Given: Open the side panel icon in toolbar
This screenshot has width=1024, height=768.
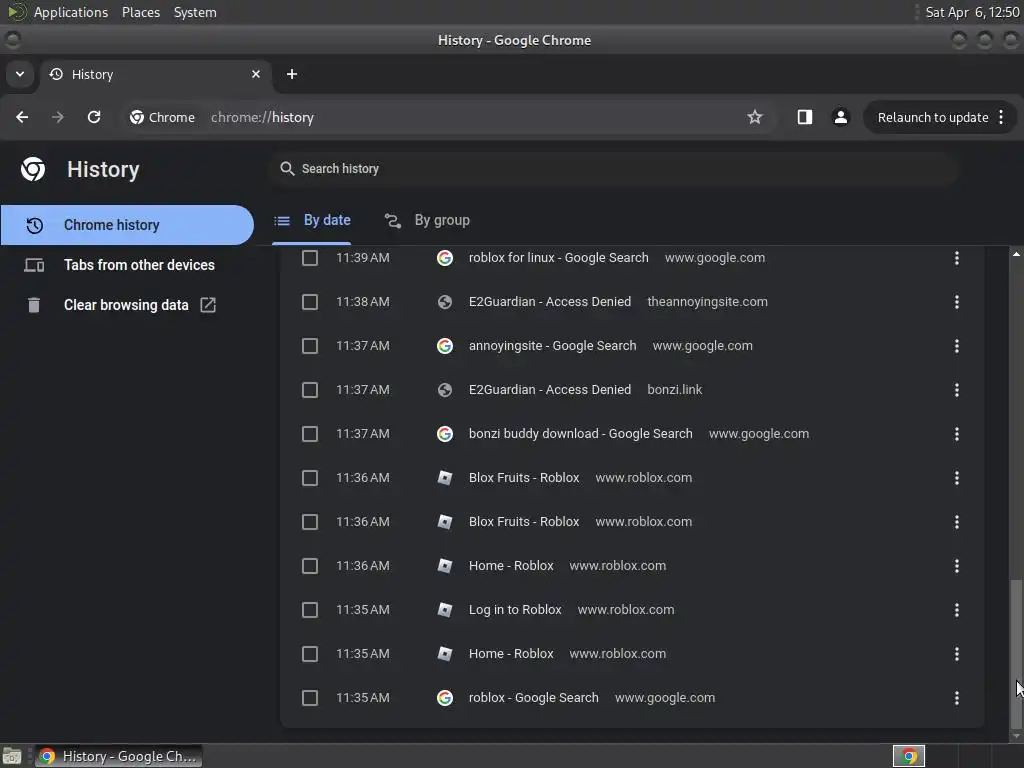Looking at the screenshot, I should (x=805, y=117).
